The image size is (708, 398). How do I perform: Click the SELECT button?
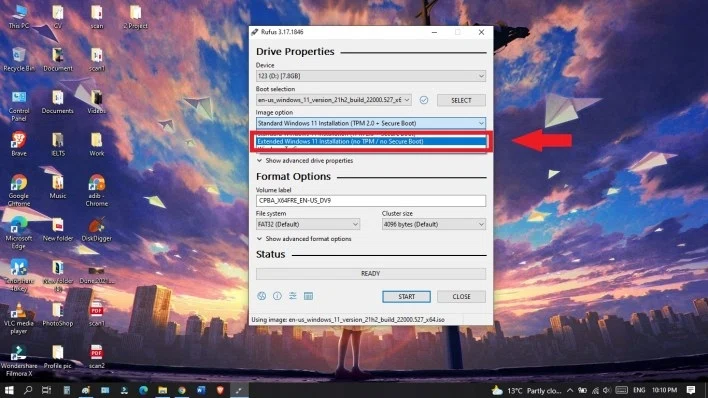click(x=461, y=100)
